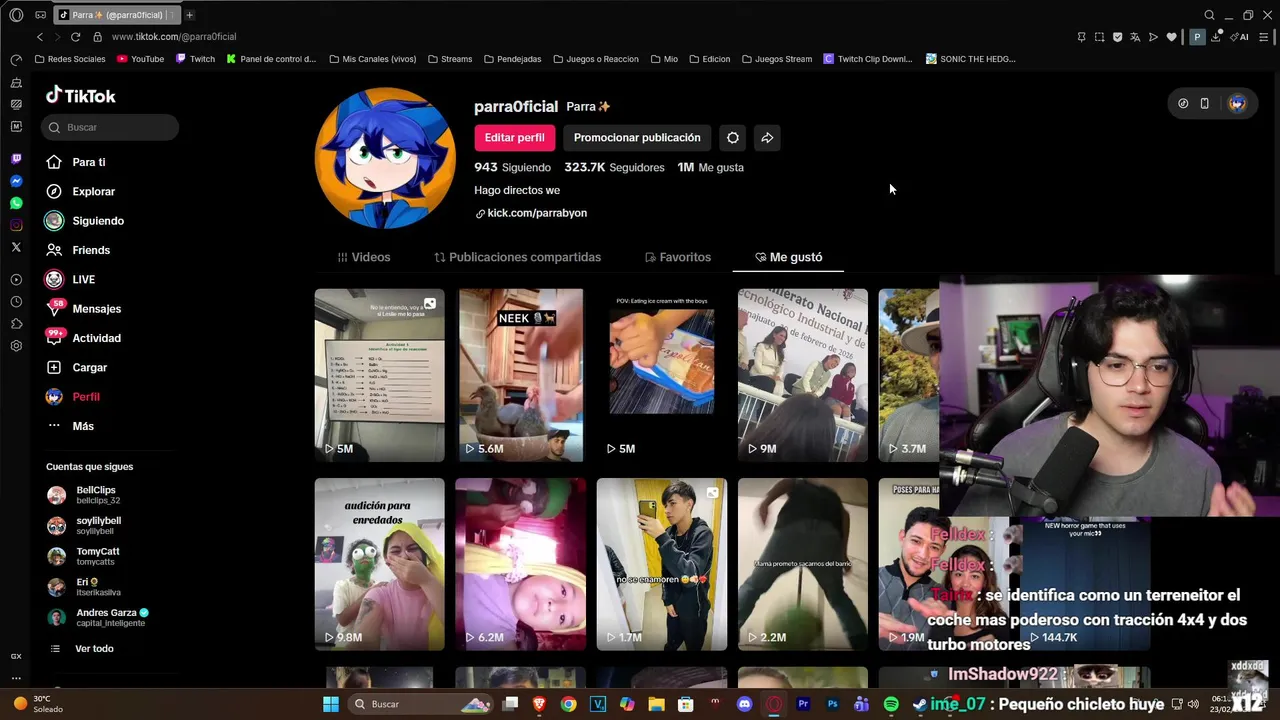Open the Opera menu logo icon
Image resolution: width=1280 pixels, height=720 pixels.
click(16, 15)
